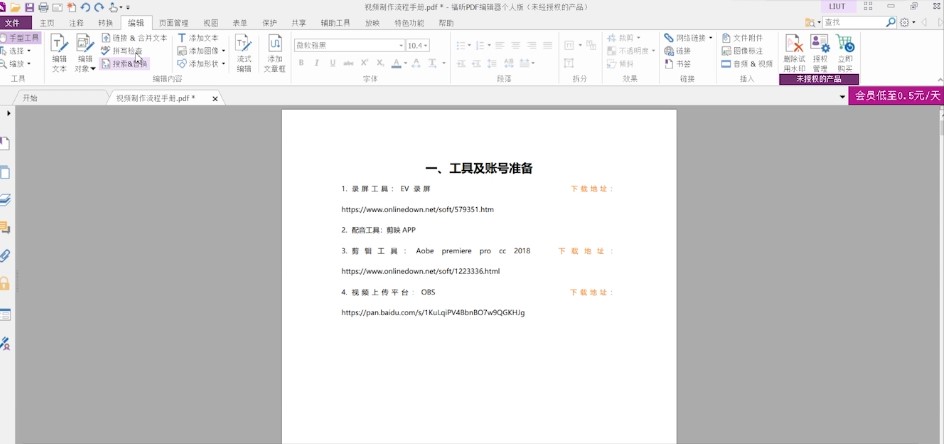Justify paragraph text
The image size is (944, 444).
547,45
